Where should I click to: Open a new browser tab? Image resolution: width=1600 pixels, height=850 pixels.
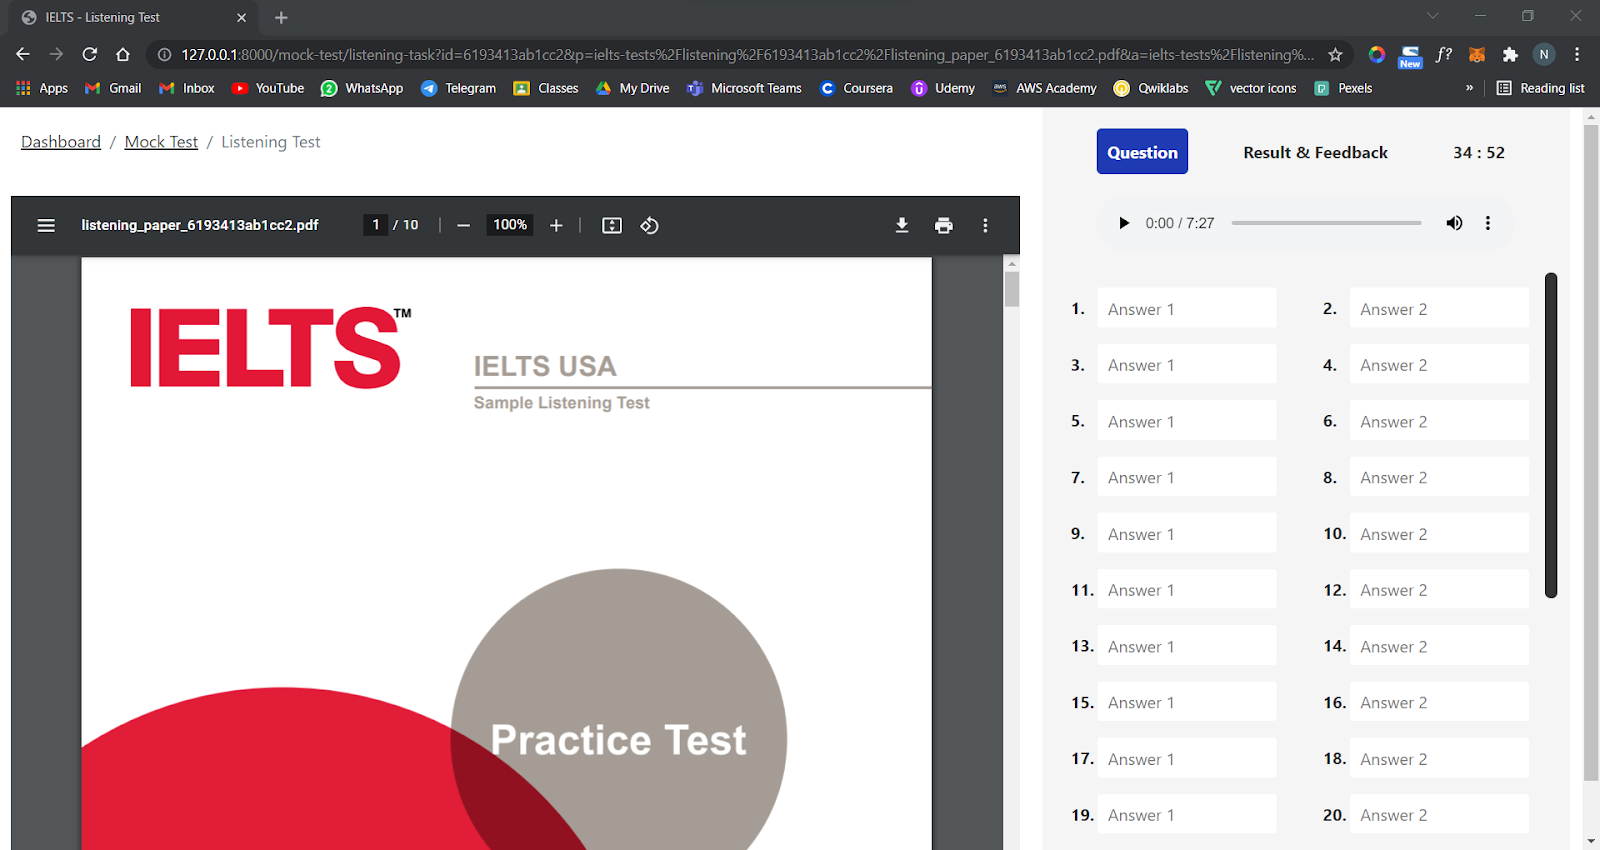click(x=281, y=18)
